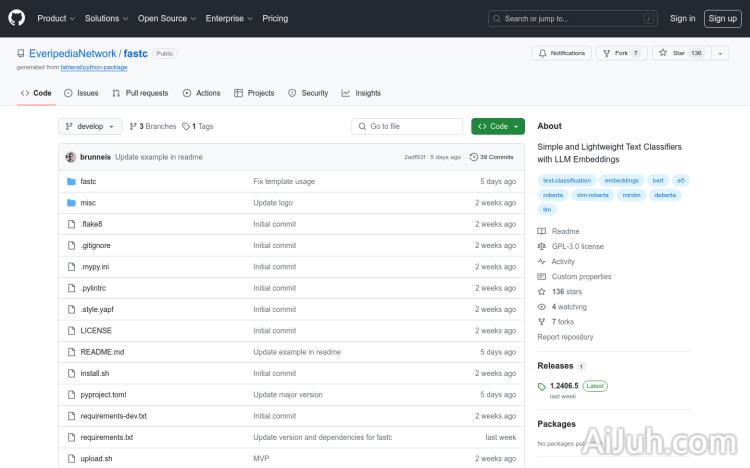Image resolution: width=750 pixels, height=468 pixels.
Task: Open the green Code dropdown
Action: click(x=498, y=127)
